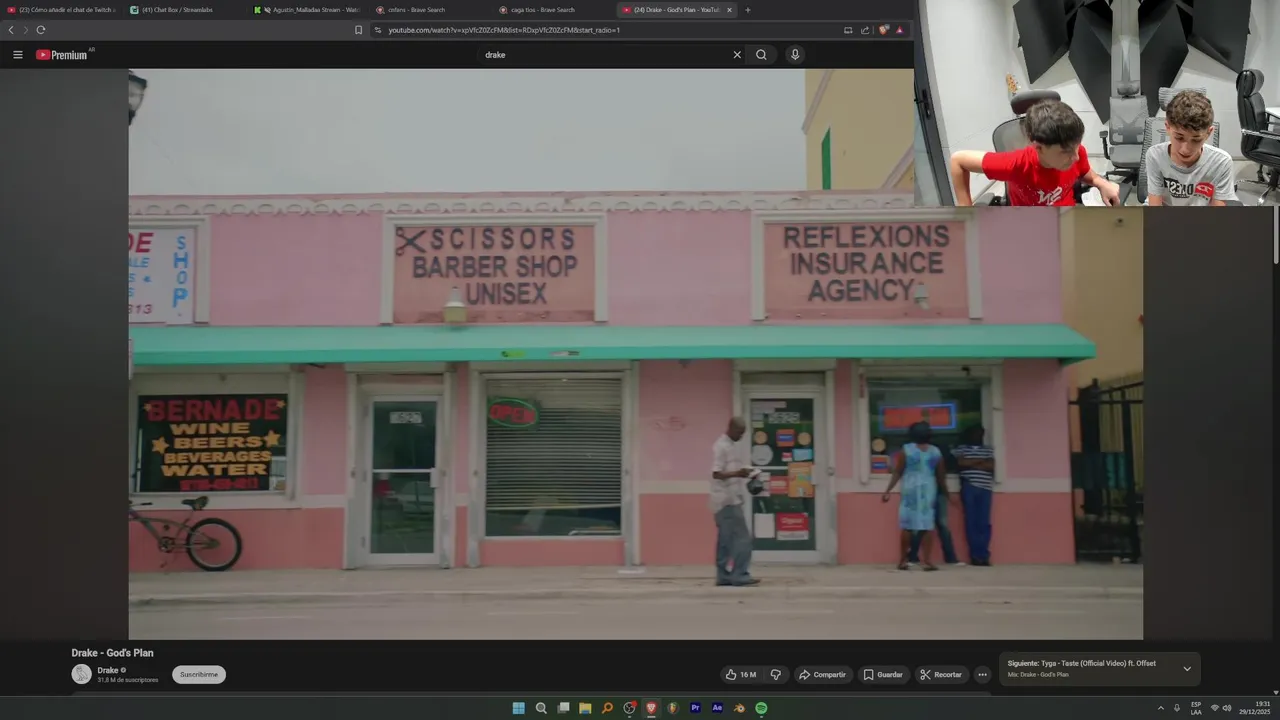
Task: Open a new browser tab
Action: point(748,10)
